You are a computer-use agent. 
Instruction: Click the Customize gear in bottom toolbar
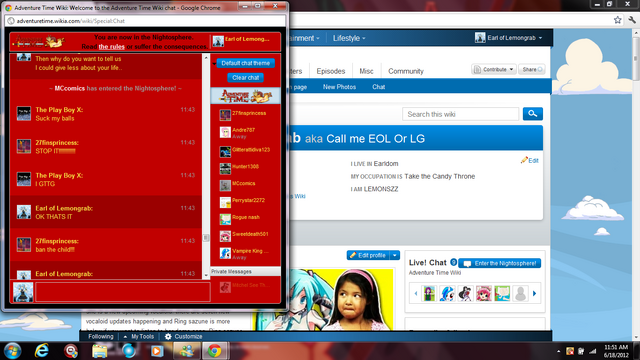tap(183, 336)
